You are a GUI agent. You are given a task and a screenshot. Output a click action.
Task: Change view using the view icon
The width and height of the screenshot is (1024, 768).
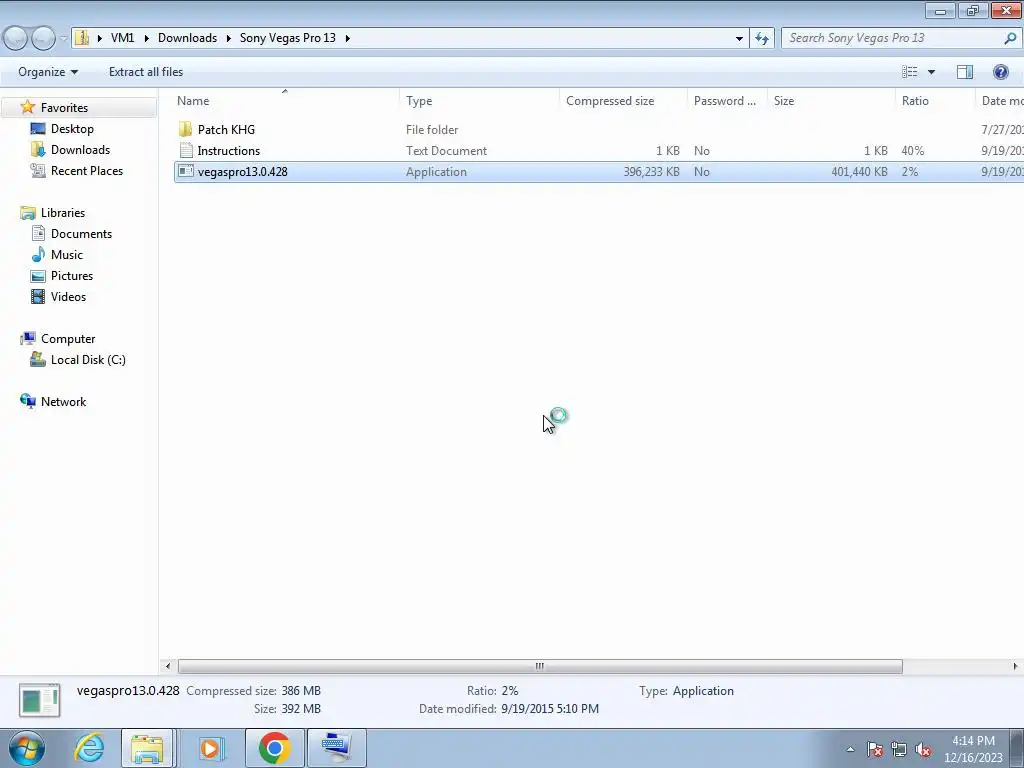[x=910, y=72]
